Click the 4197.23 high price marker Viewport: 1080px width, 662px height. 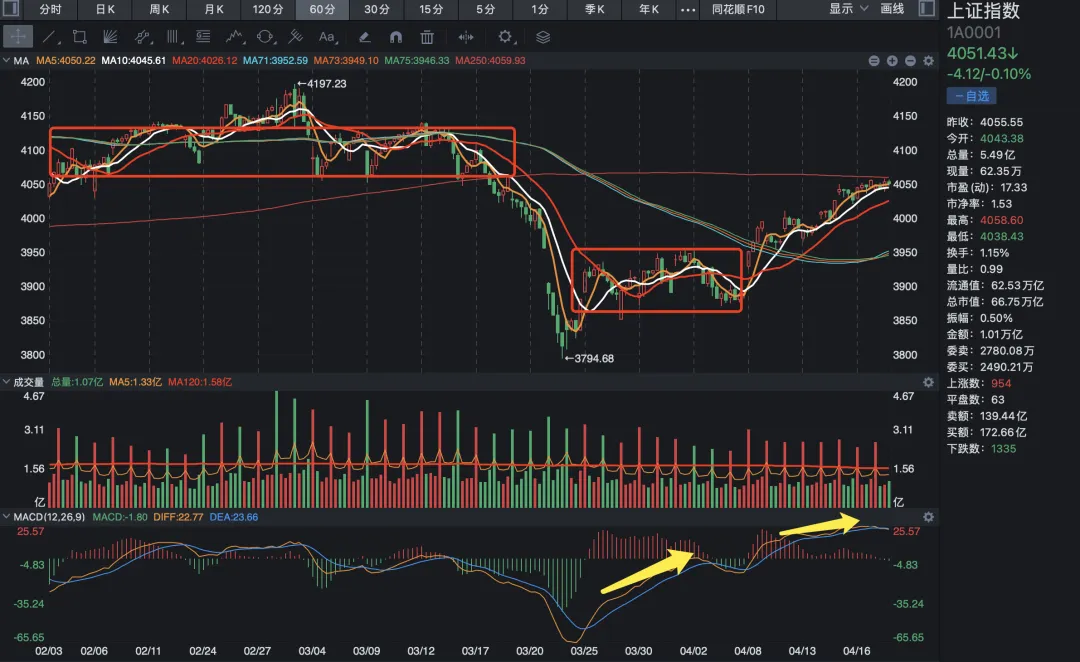322,83
